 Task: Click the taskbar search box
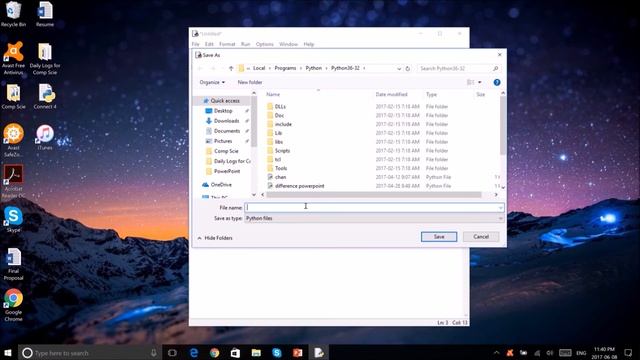[x=90, y=353]
